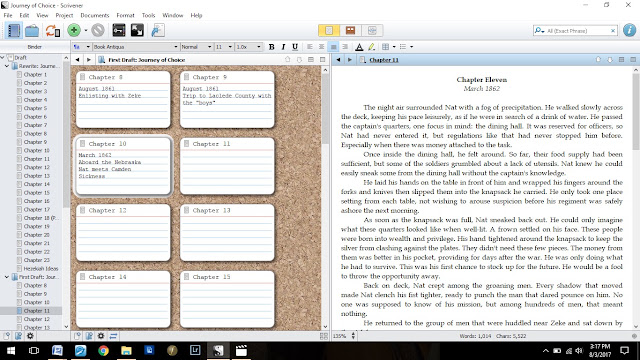Open the Normal font style dropdown
Screen dimensions: 640x360
[x=196, y=47]
